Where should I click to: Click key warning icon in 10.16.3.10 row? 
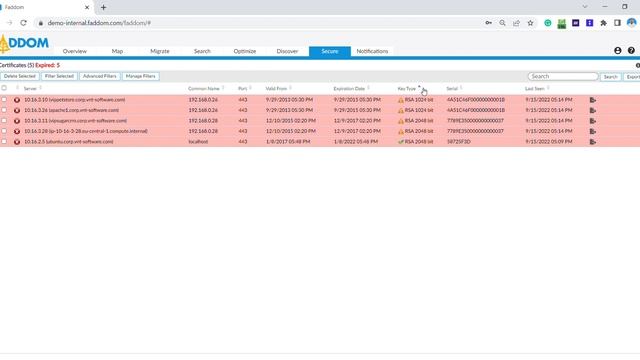tap(401, 100)
